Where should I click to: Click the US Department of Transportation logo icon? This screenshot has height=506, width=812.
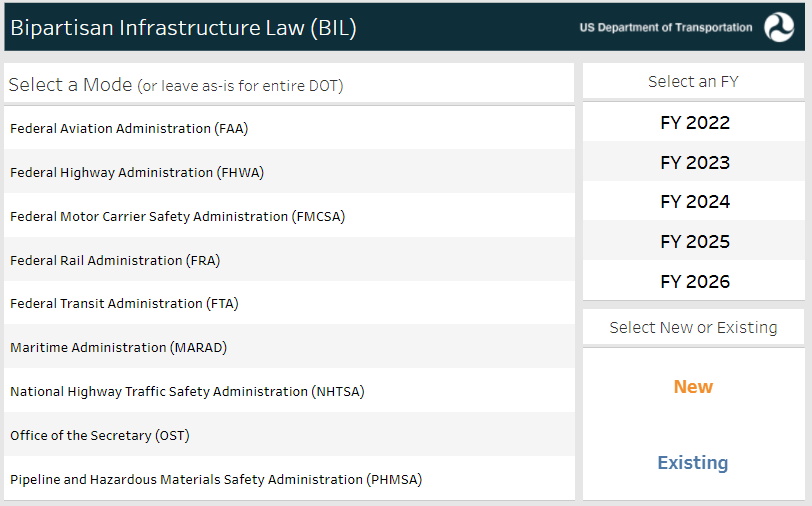click(x=778, y=28)
